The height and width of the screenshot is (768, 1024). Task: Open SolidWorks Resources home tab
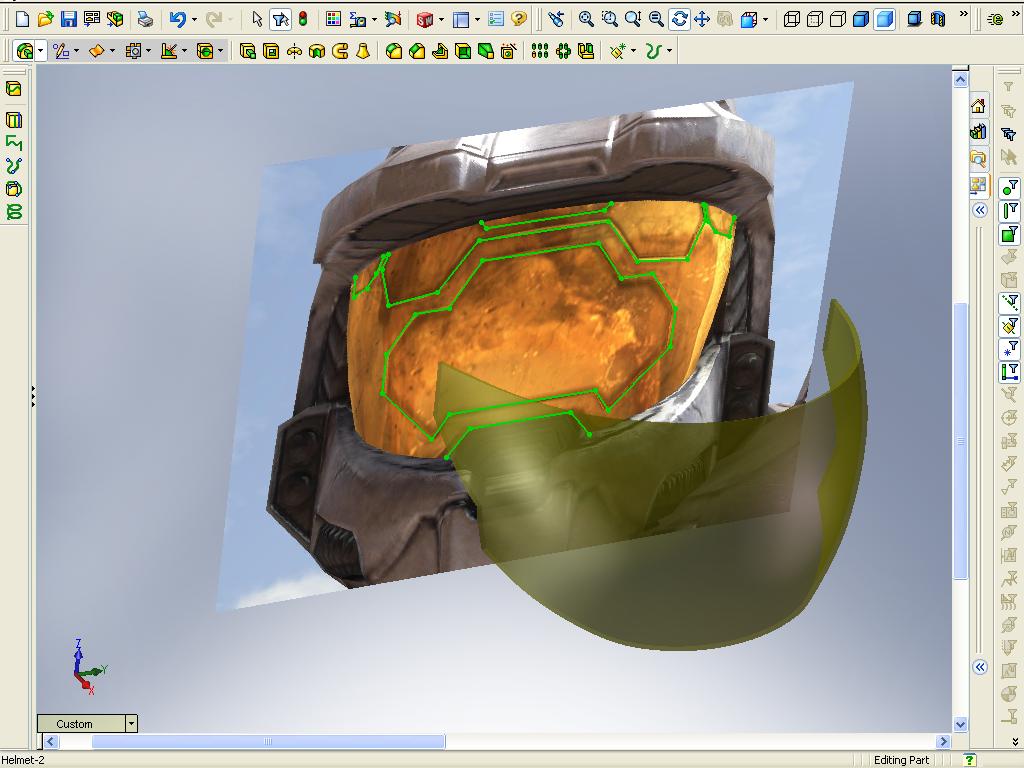pos(978,105)
